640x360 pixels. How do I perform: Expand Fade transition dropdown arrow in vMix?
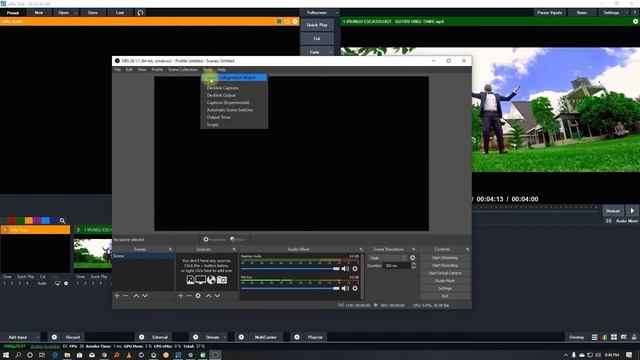click(331, 52)
